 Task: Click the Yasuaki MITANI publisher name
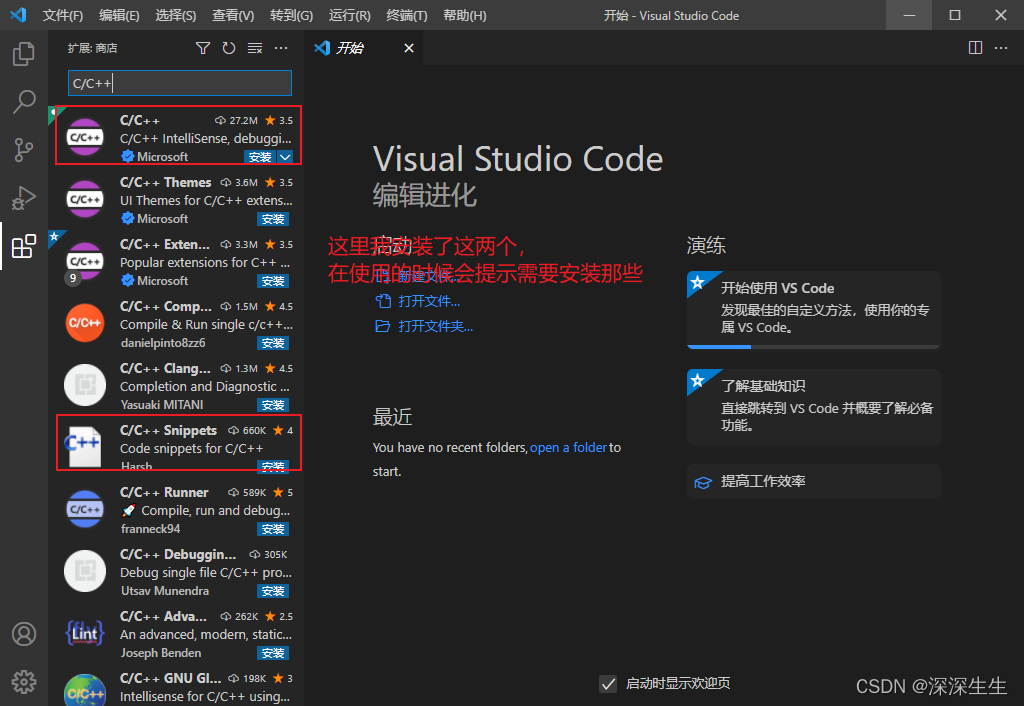coord(162,405)
